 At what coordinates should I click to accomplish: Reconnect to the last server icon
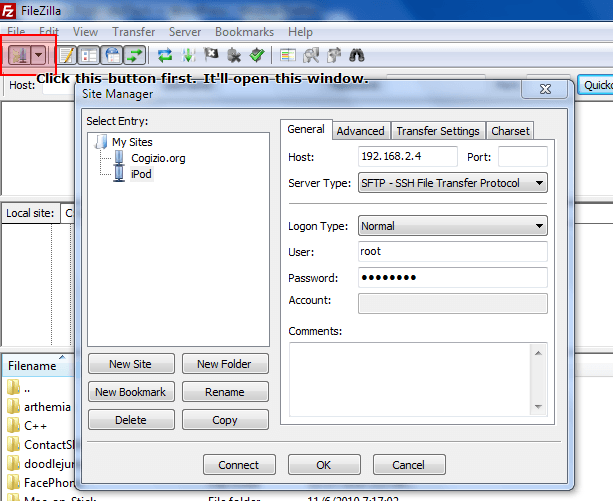tap(257, 55)
